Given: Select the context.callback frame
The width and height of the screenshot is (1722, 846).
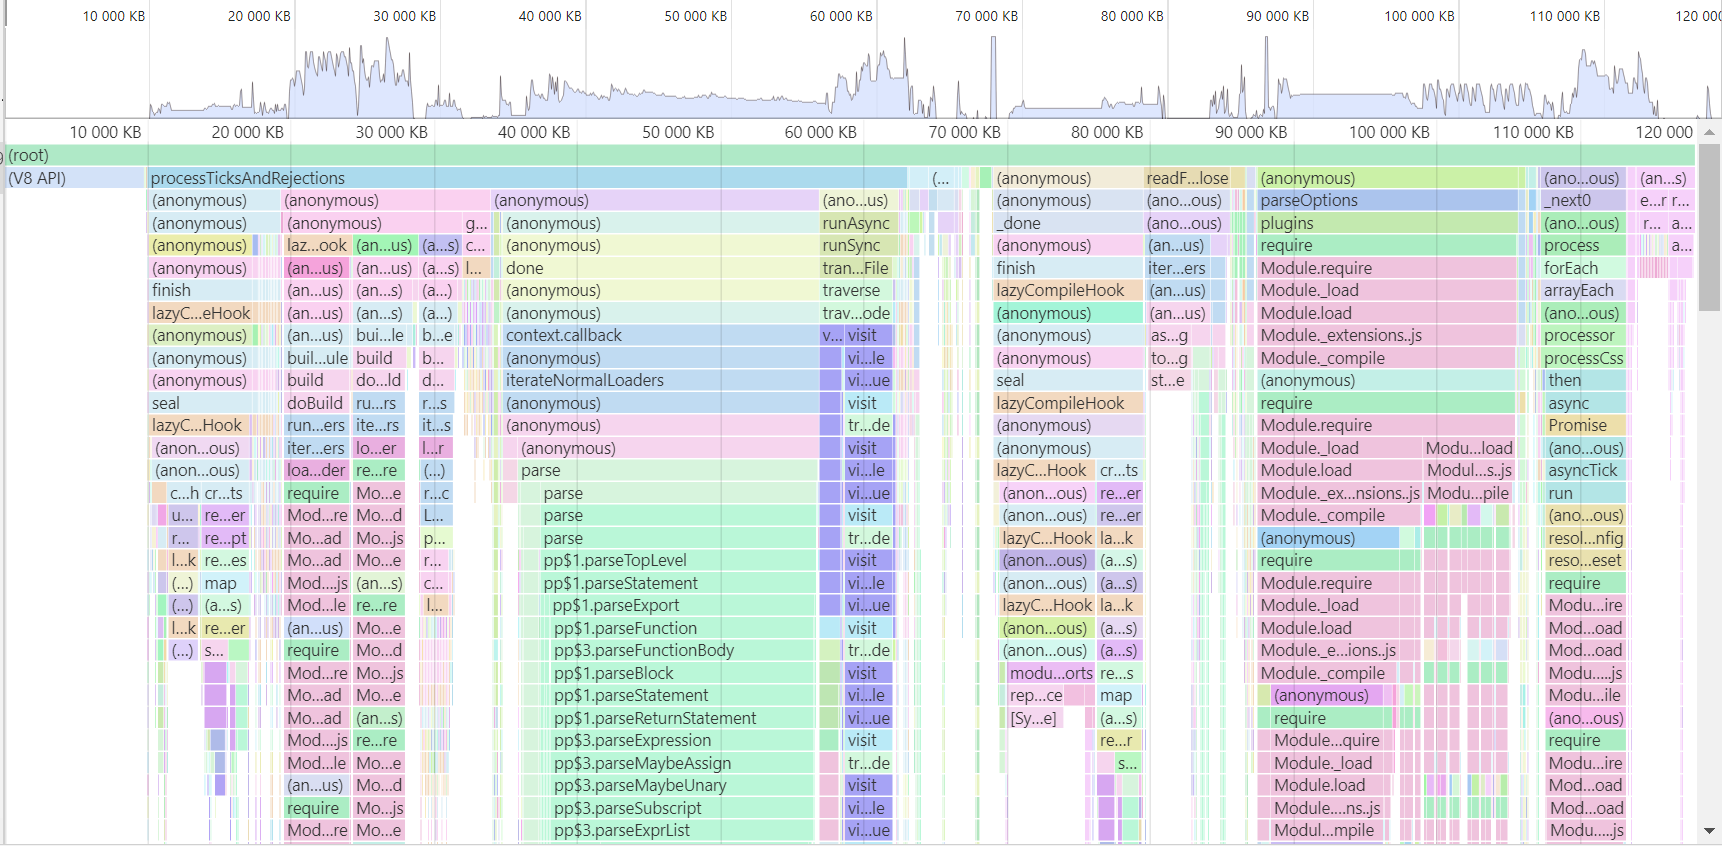Looking at the screenshot, I should click(x=659, y=335).
